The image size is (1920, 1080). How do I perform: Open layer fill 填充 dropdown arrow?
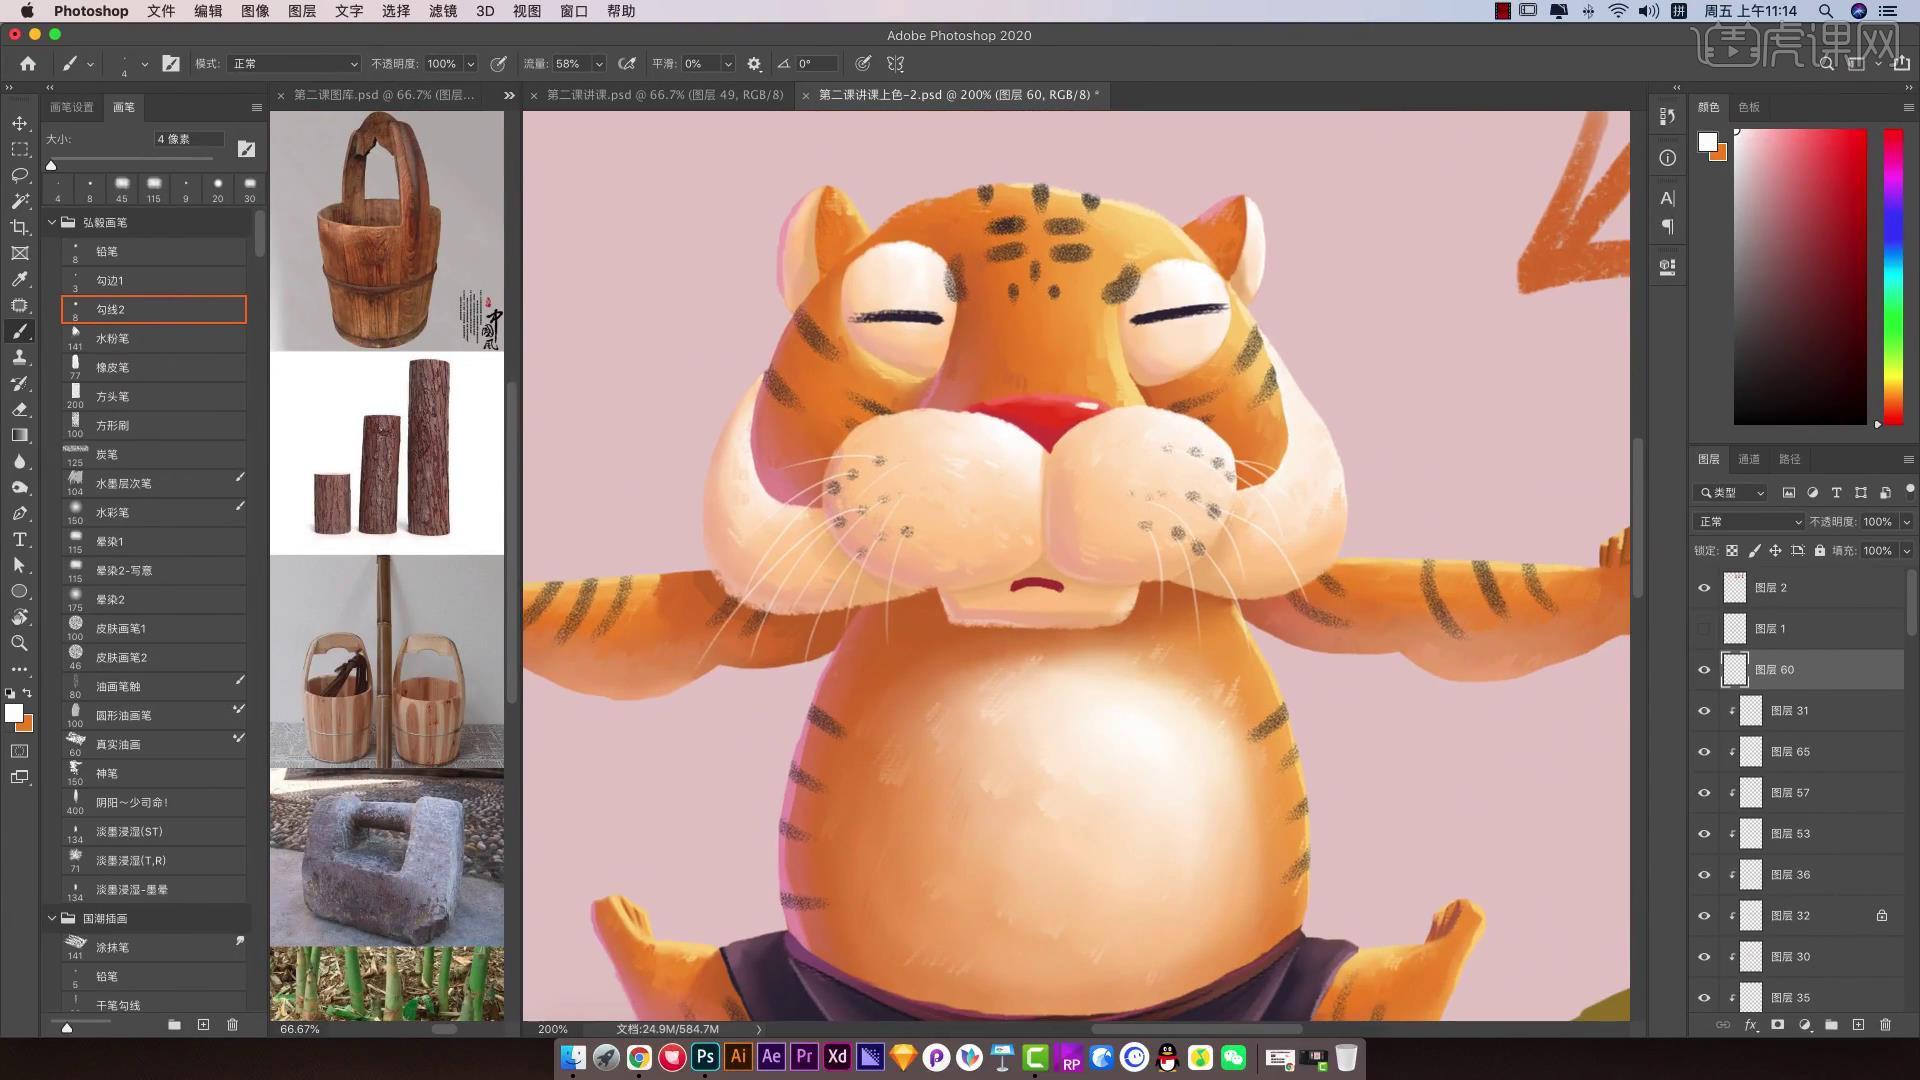[x=1906, y=550]
